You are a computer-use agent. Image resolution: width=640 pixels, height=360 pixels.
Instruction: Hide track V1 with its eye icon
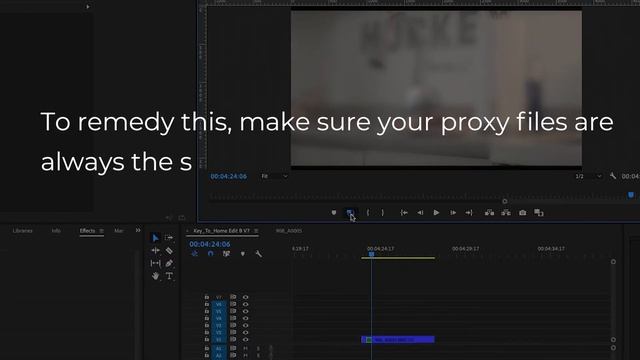[x=245, y=340]
